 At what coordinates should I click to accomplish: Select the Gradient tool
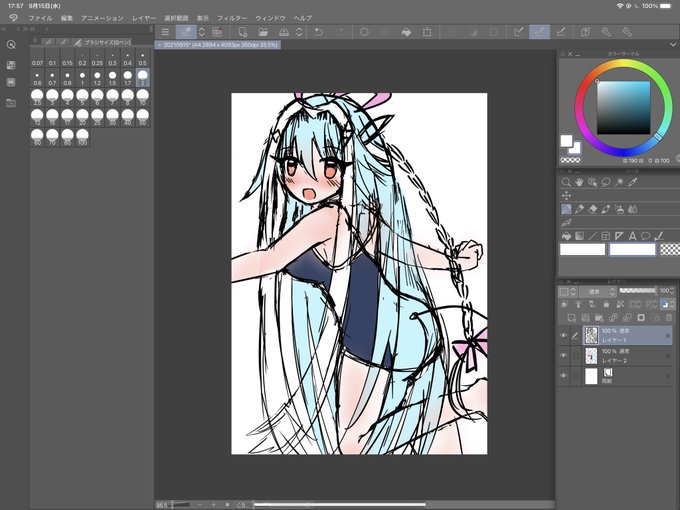579,236
